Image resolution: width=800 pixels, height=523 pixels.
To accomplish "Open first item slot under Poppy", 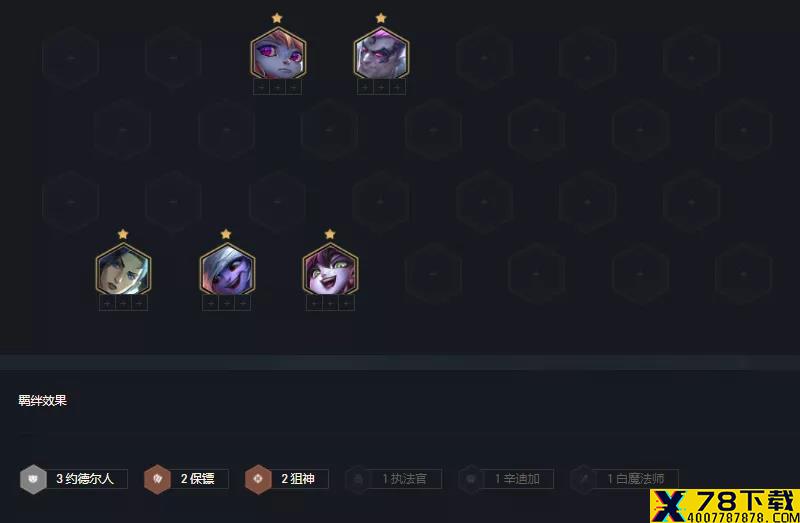I will (261, 87).
